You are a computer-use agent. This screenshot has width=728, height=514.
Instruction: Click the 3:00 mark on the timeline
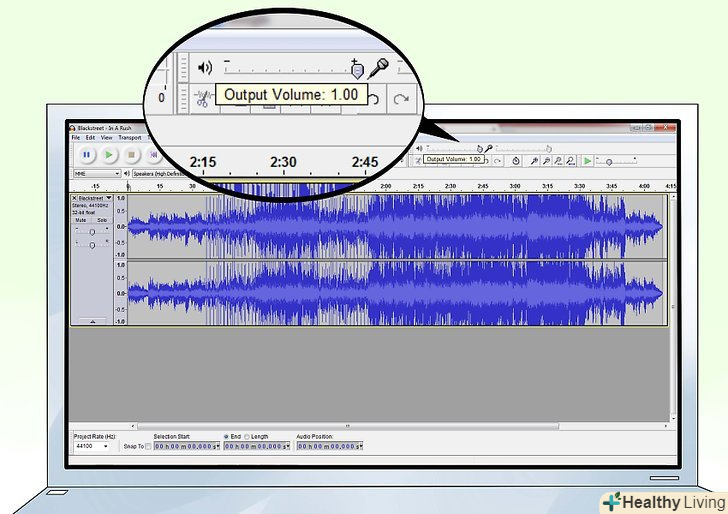(515, 186)
